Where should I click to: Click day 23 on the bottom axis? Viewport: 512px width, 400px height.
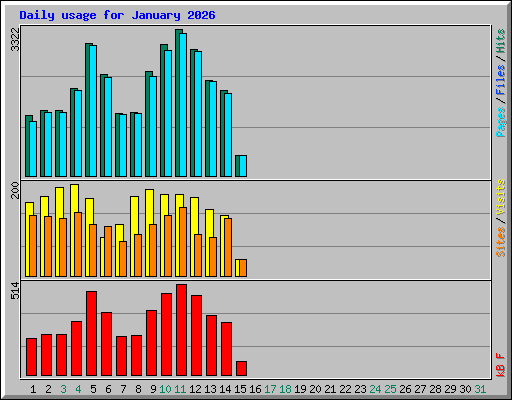click(360, 389)
